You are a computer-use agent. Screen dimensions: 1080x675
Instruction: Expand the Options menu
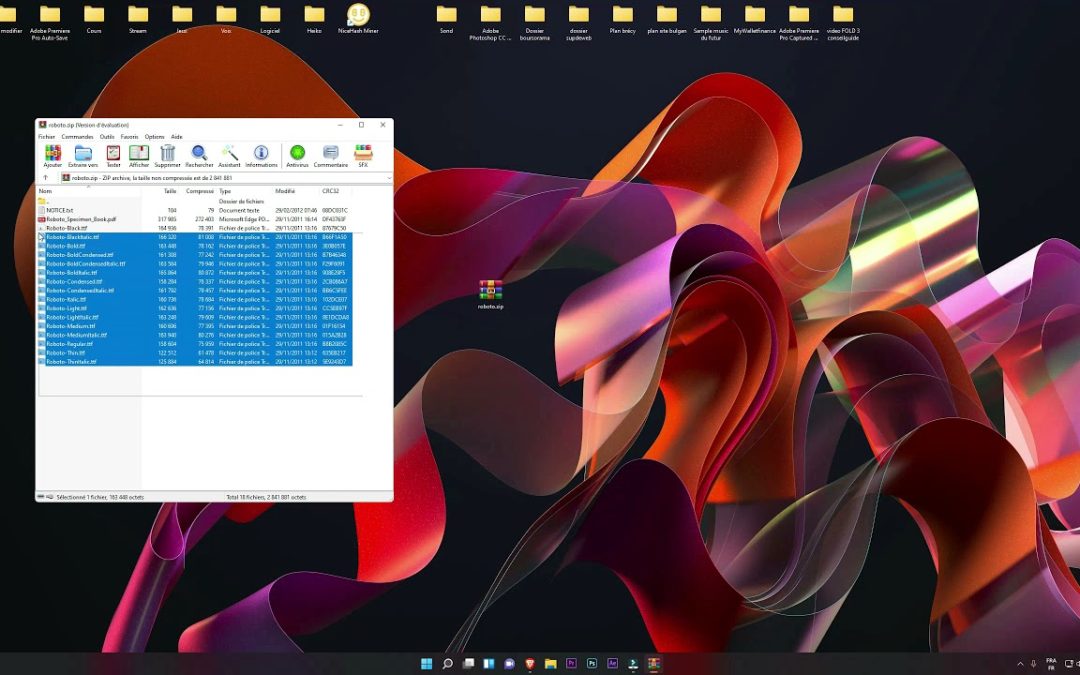pyautogui.click(x=155, y=137)
